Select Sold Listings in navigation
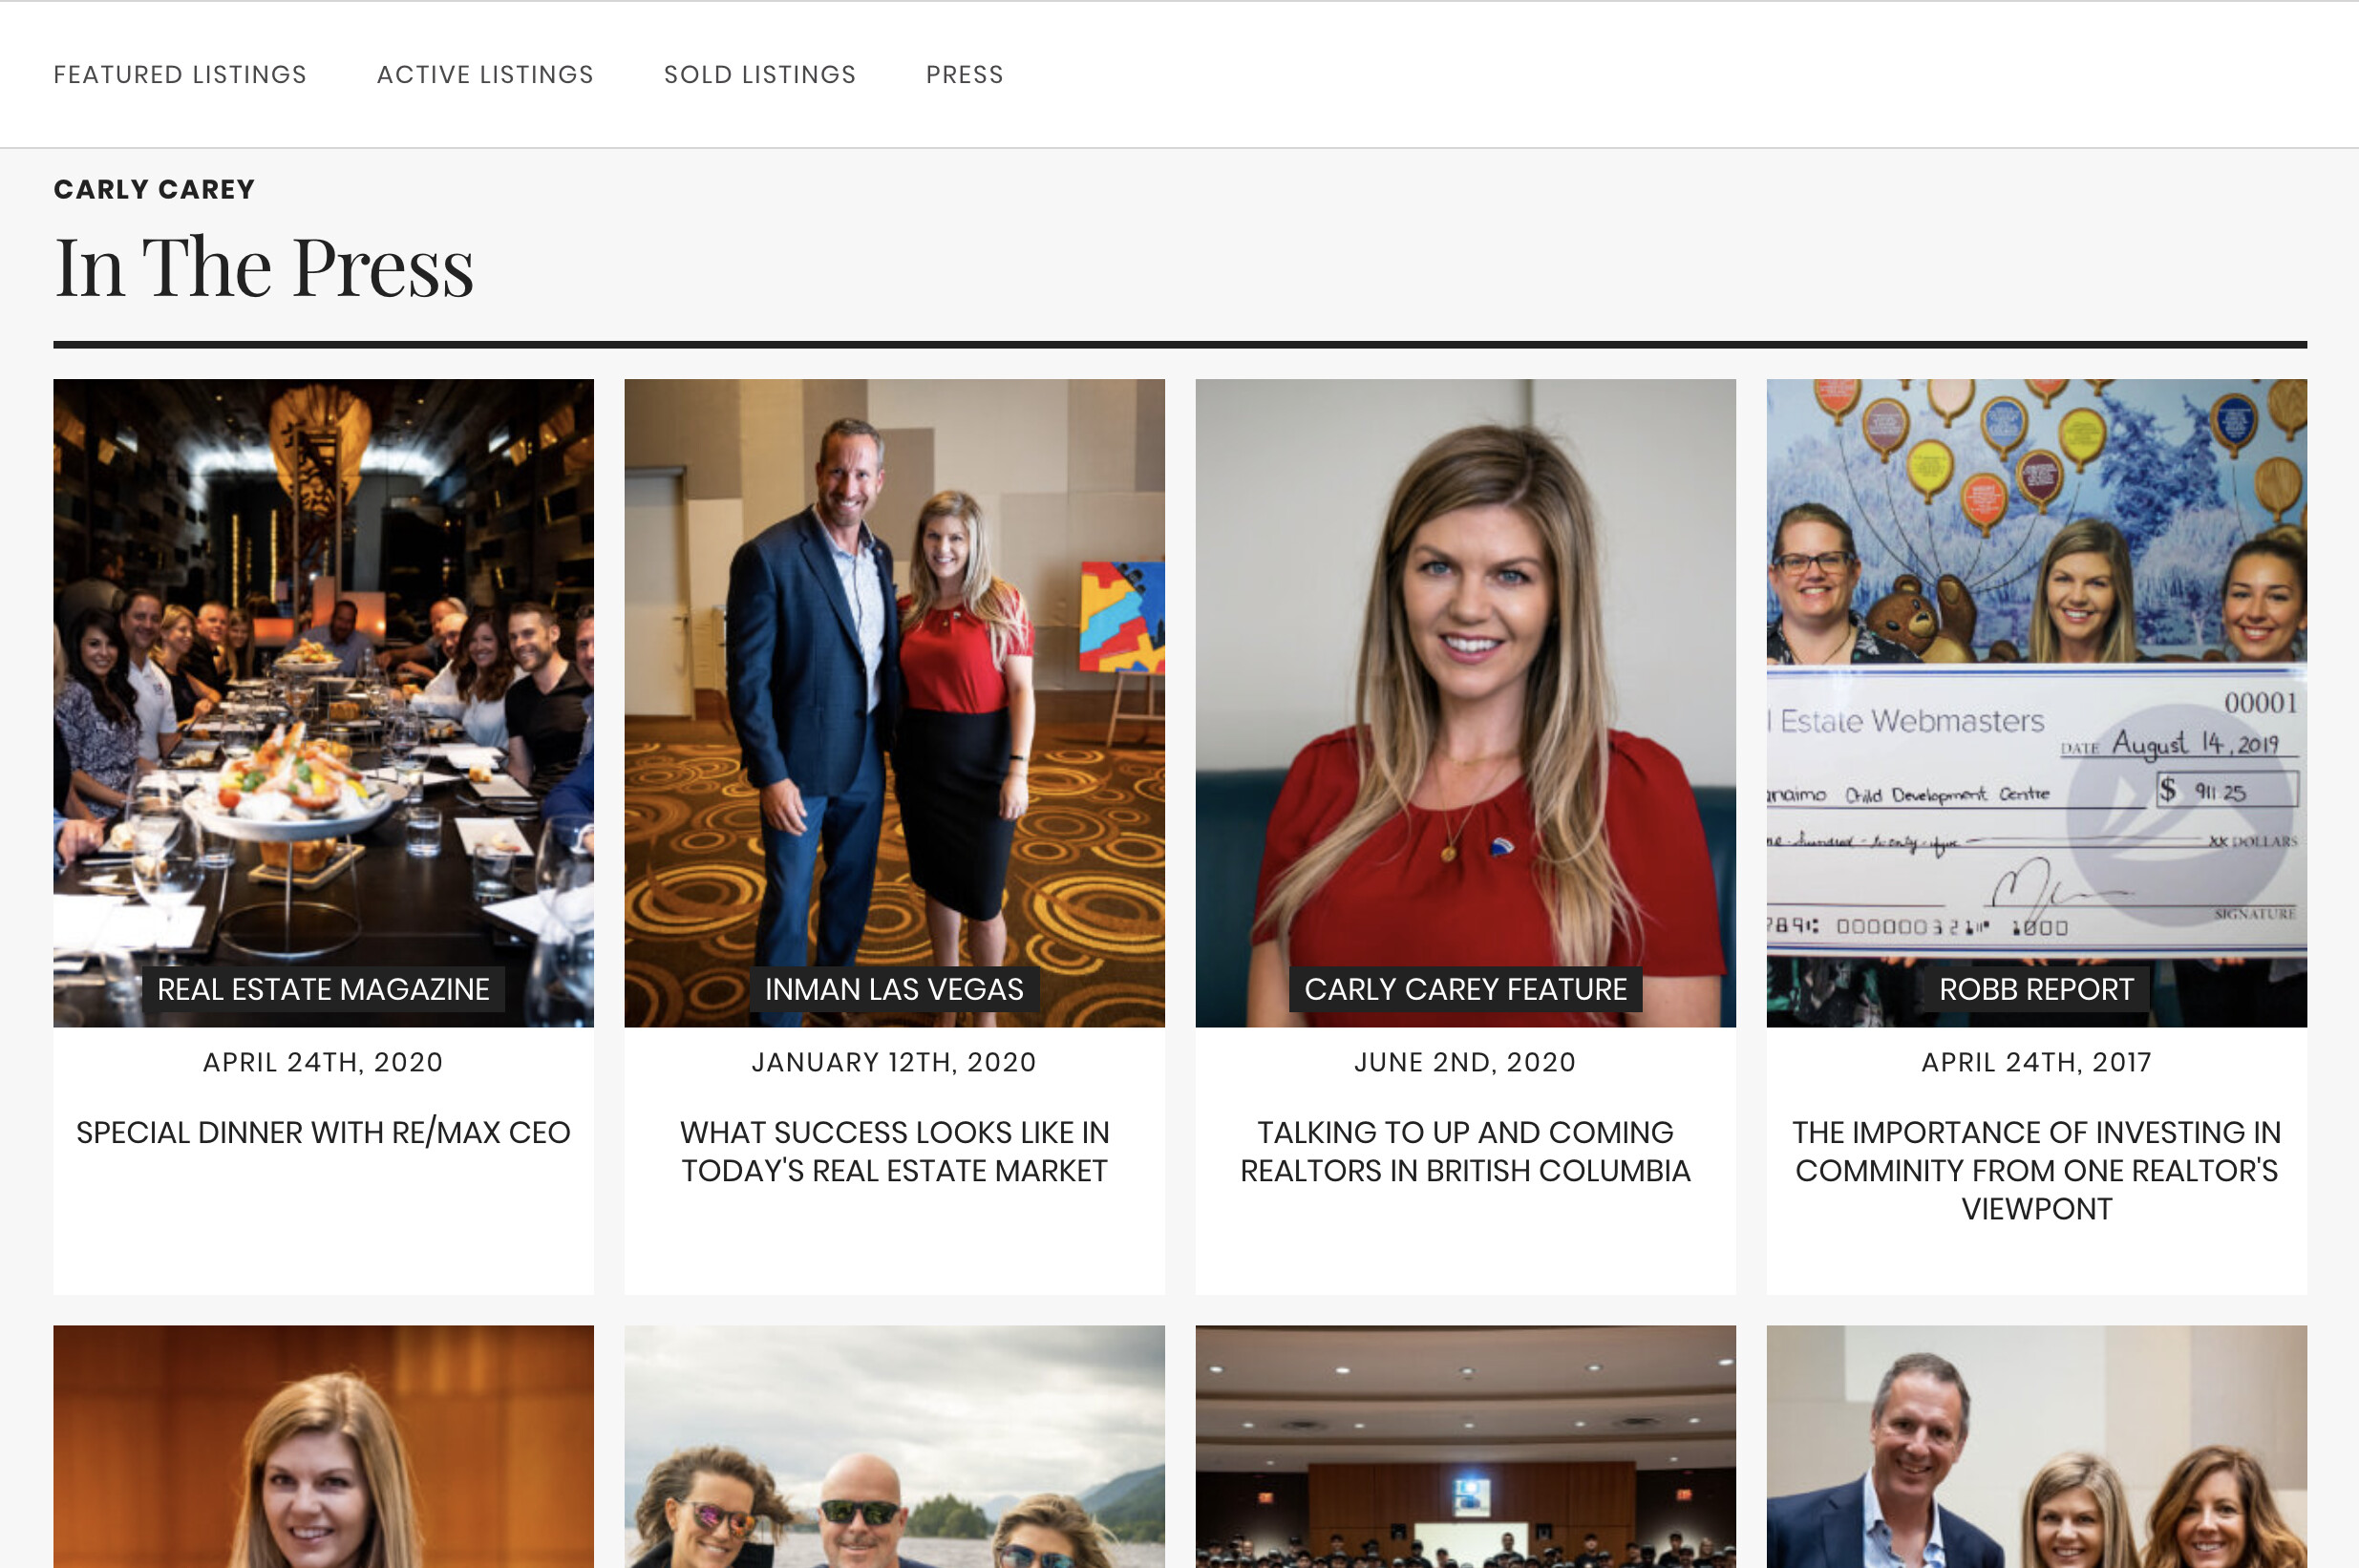2359x1568 pixels. tap(760, 75)
